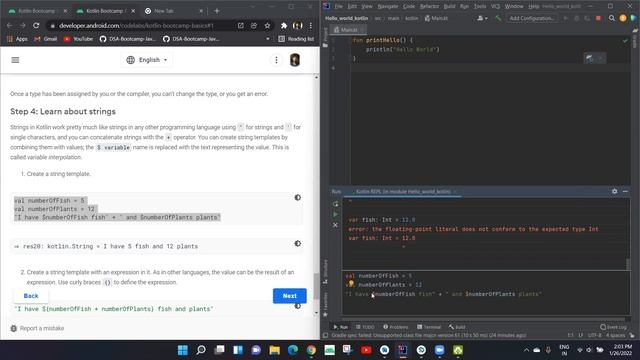Open the user account dropdown in IntelliJ toolbar

(x=482, y=18)
